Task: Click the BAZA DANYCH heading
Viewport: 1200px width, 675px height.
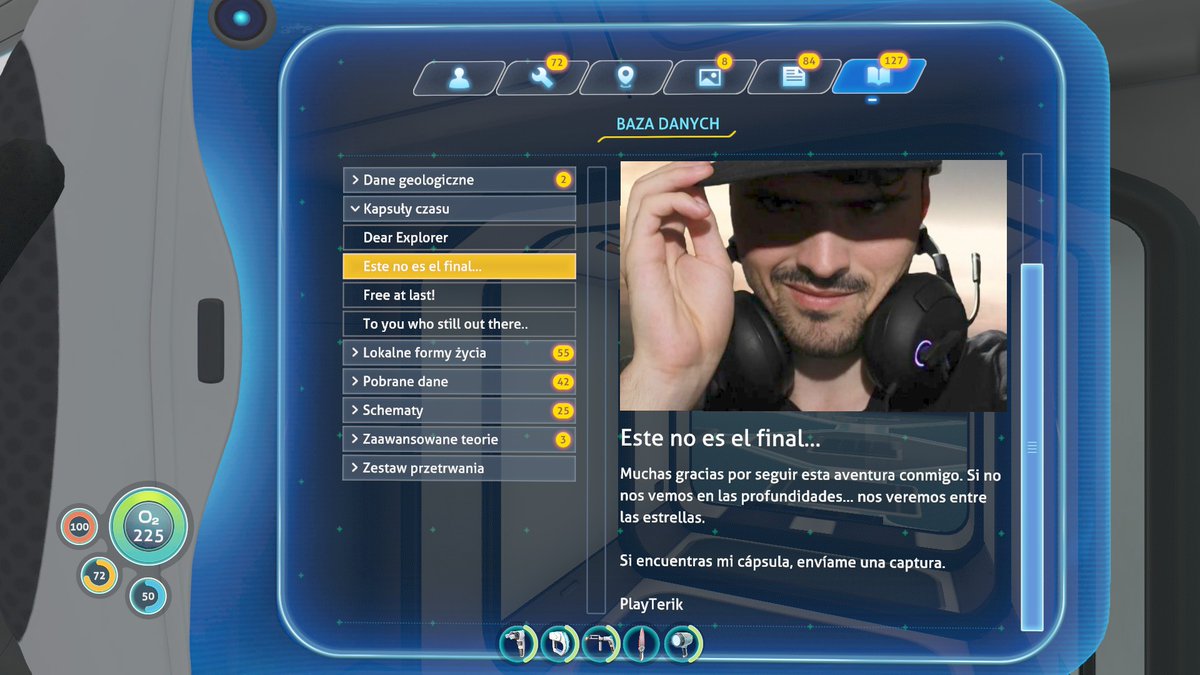Action: point(667,124)
